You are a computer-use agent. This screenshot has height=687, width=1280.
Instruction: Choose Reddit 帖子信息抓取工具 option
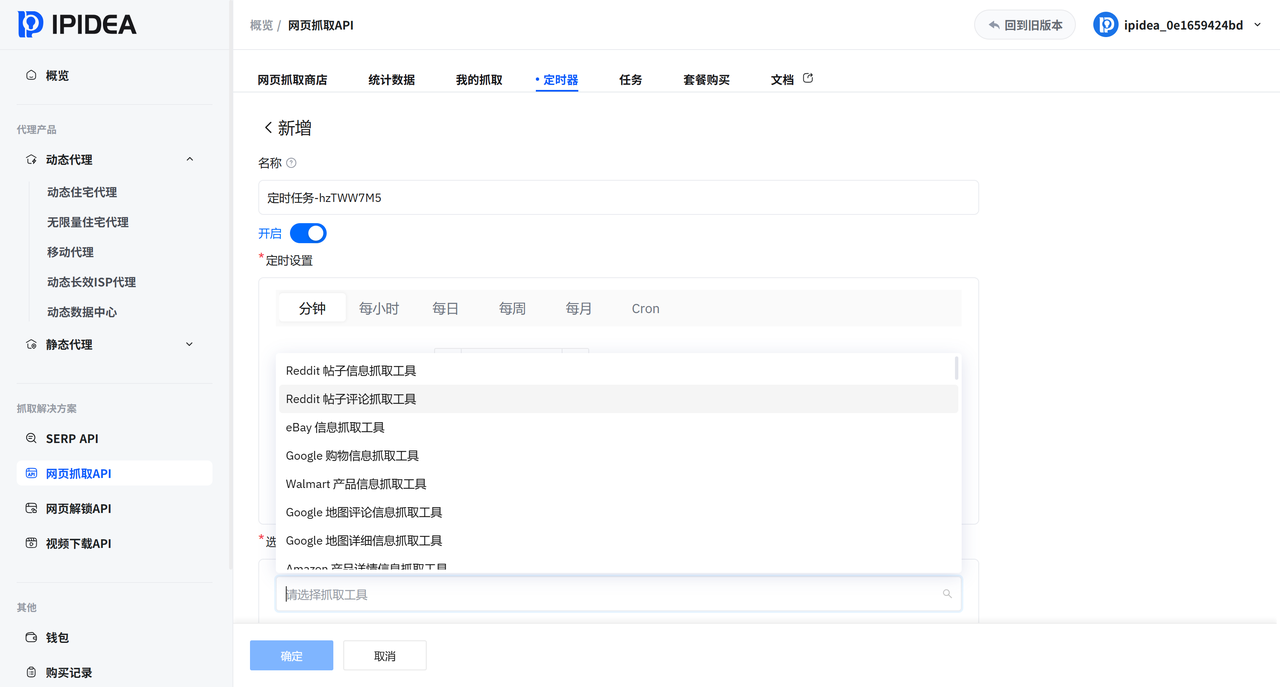(618, 371)
